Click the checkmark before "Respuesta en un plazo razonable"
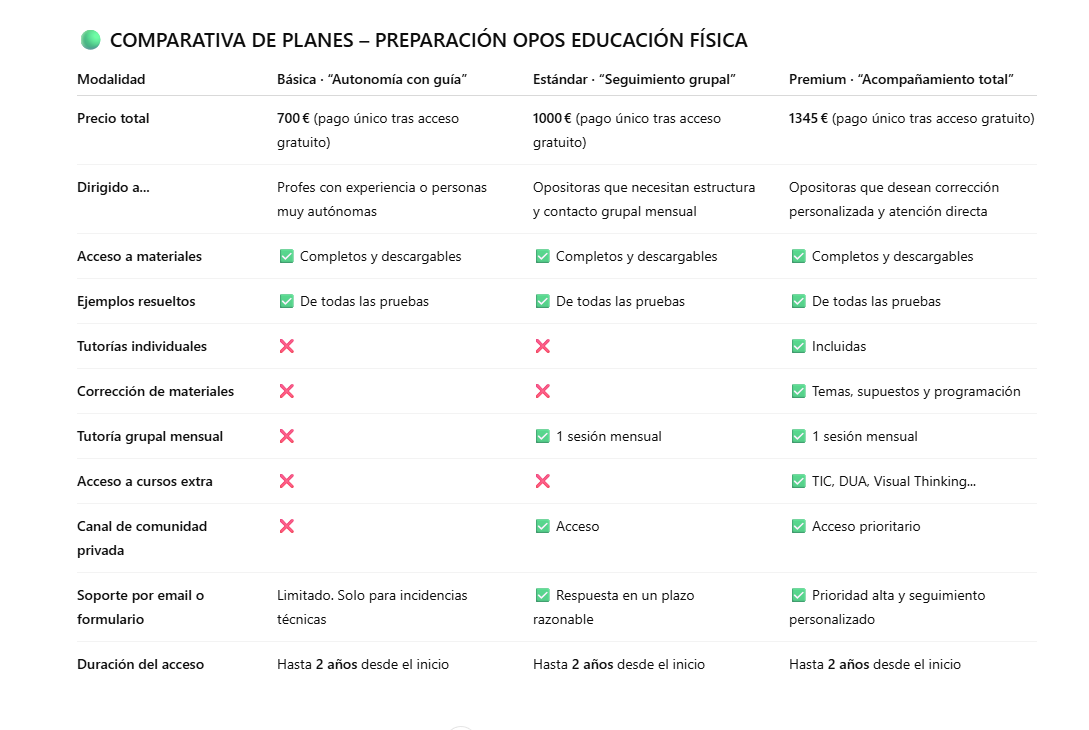This screenshot has height=730, width=1089. point(542,595)
